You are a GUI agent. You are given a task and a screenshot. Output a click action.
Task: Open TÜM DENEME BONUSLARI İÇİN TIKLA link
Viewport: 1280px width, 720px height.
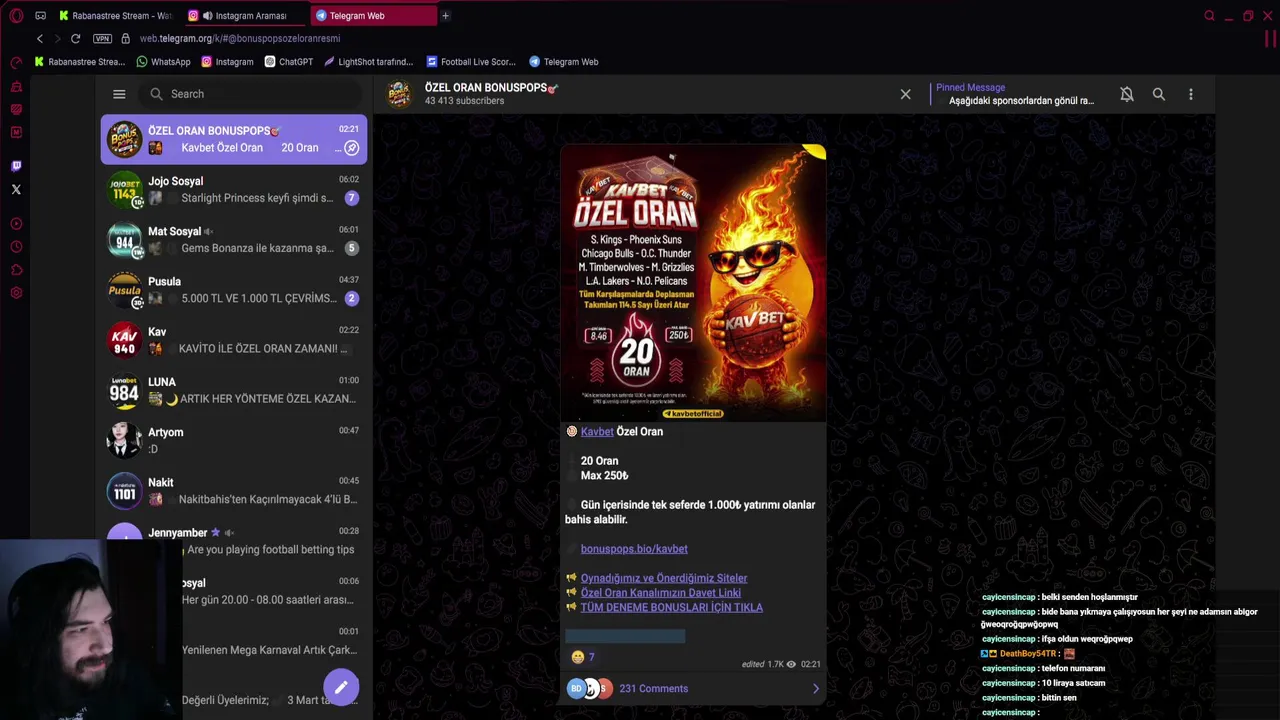[x=672, y=607]
